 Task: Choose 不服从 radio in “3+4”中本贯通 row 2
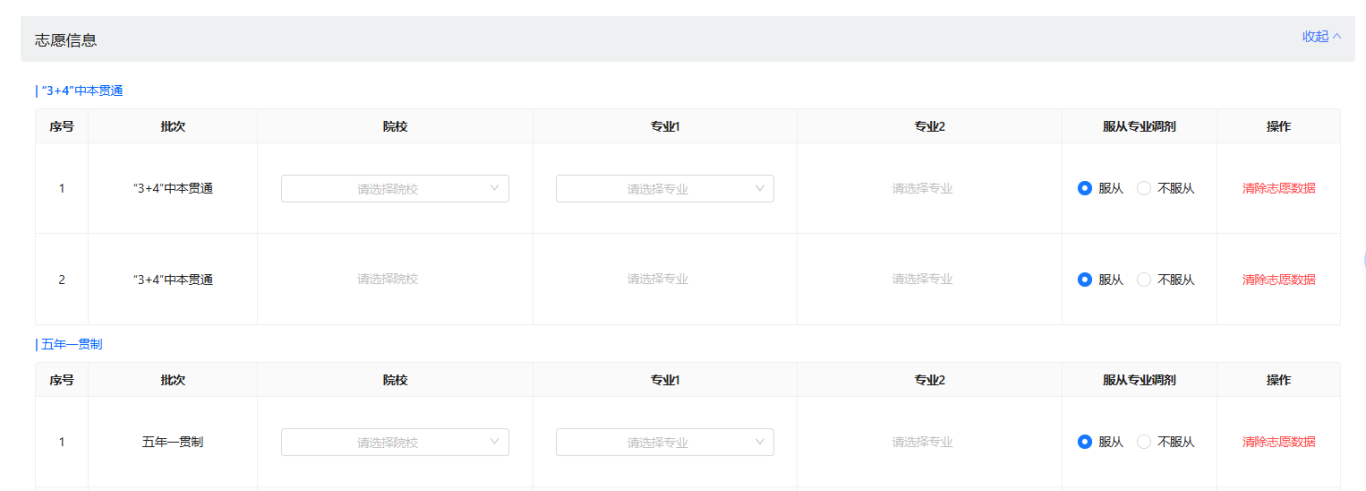1145,280
